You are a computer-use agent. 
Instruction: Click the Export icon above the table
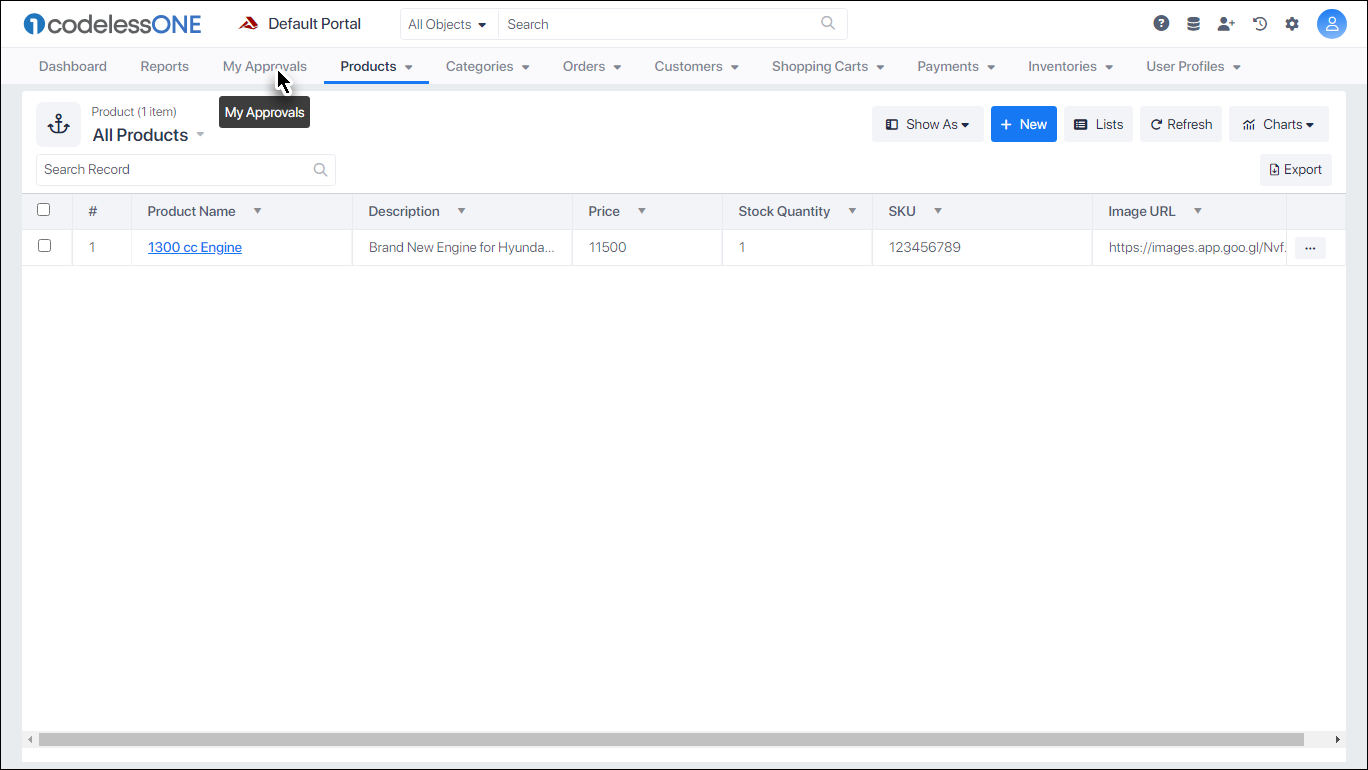(x=1295, y=169)
